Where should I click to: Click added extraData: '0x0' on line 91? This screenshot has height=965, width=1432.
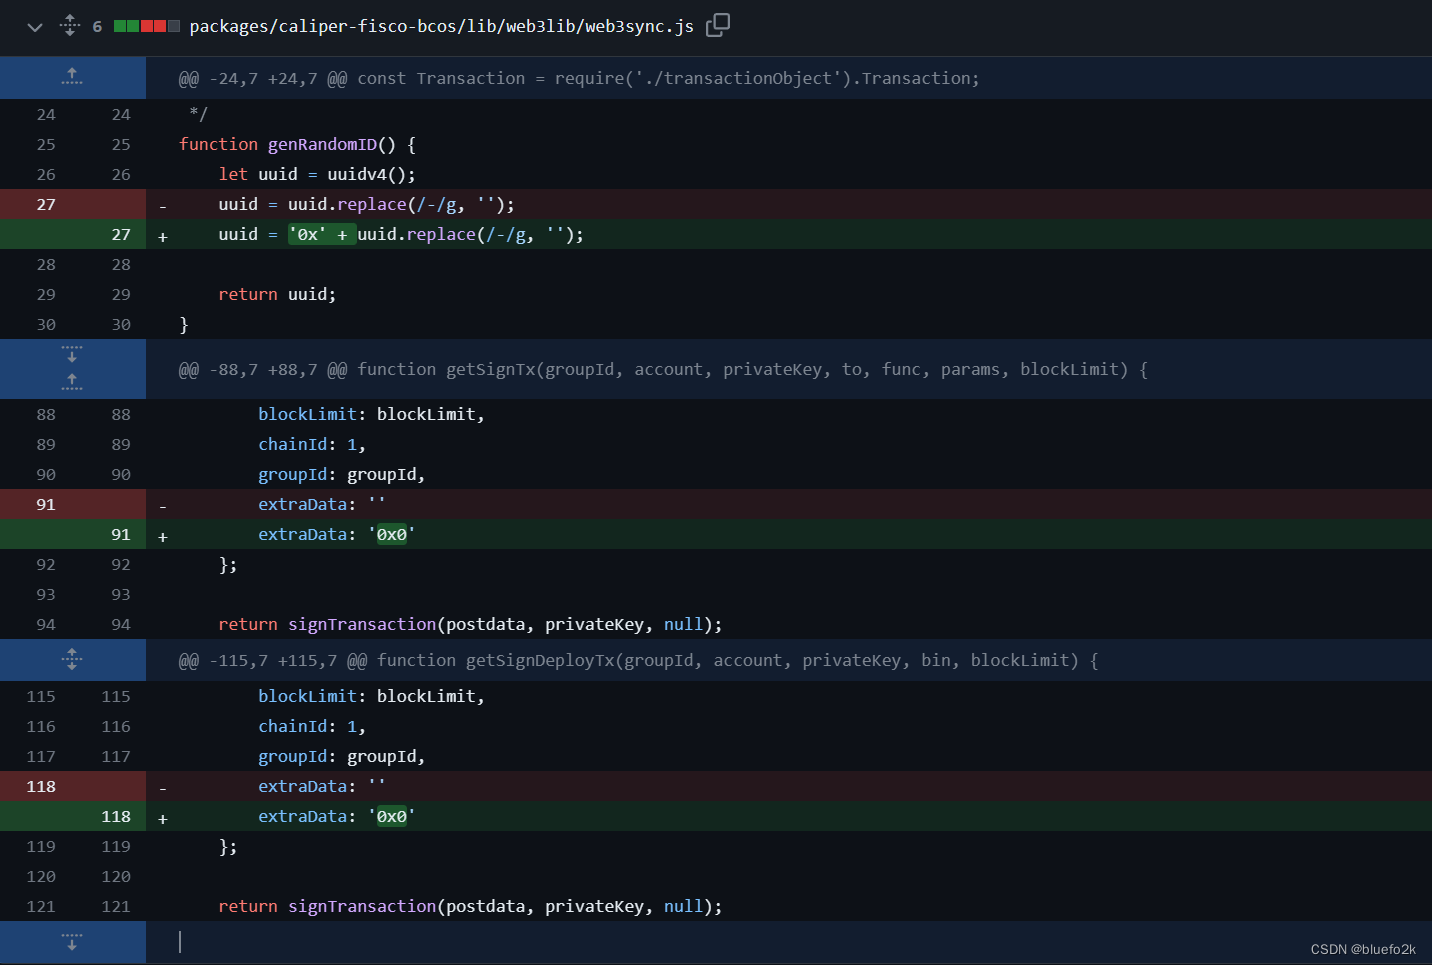[337, 534]
